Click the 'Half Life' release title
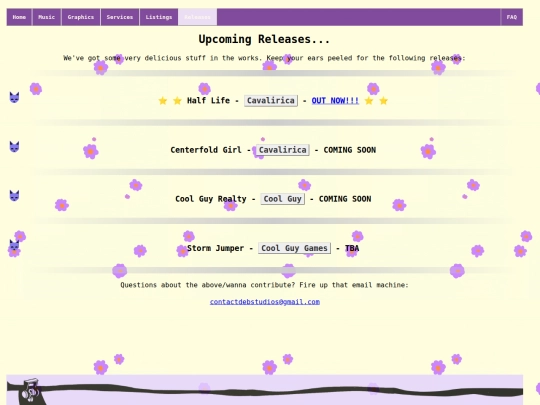This screenshot has height=405, width=540. pos(208,101)
